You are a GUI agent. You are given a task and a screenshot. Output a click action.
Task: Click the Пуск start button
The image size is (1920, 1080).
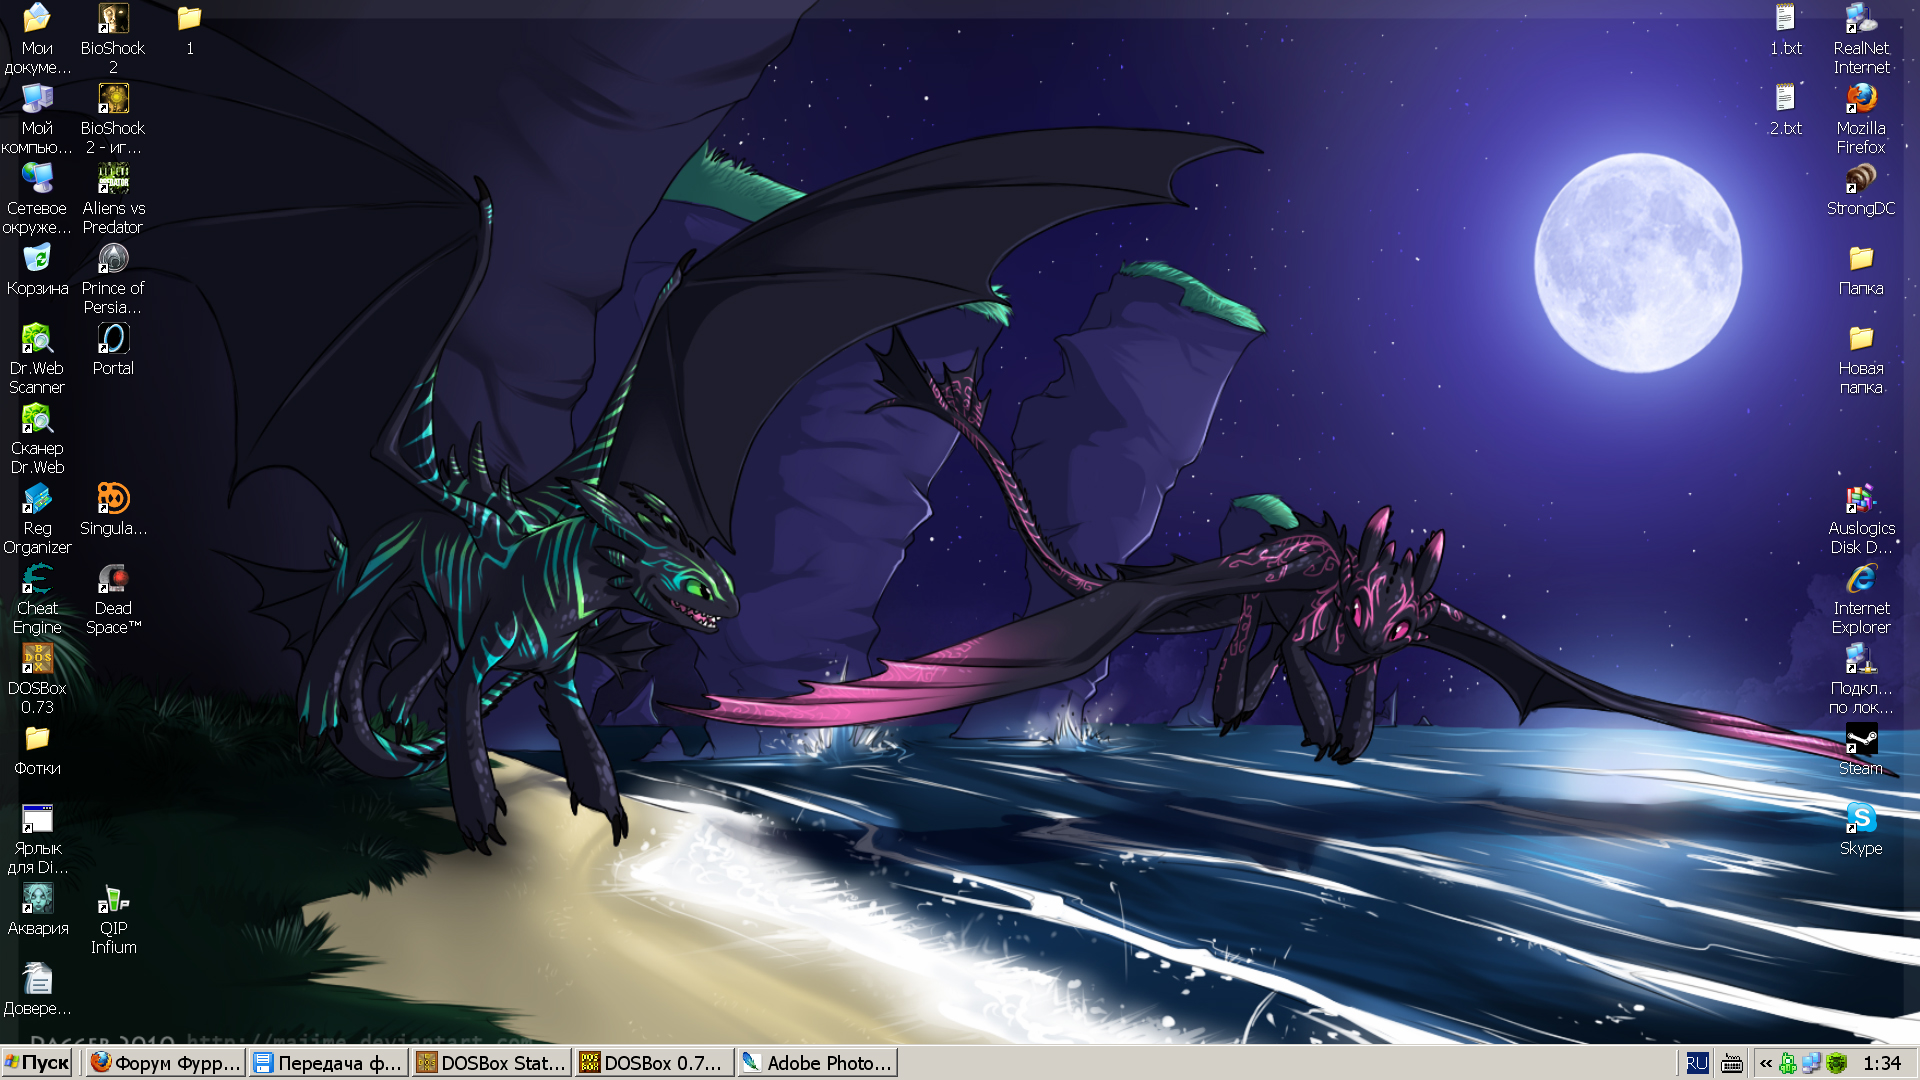[x=38, y=1062]
